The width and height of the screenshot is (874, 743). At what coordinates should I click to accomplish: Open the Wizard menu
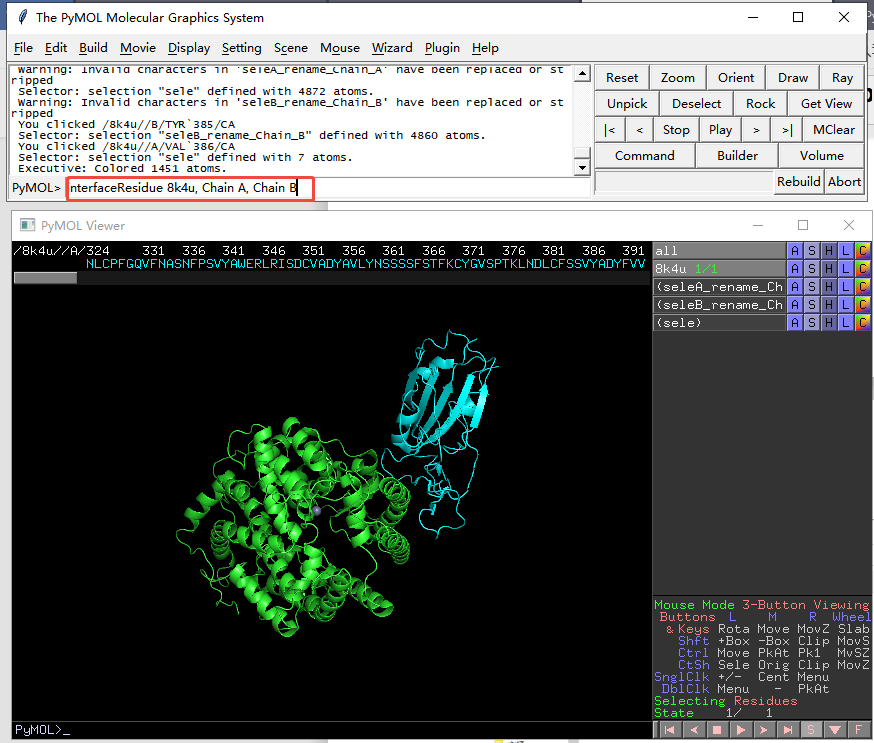(392, 48)
